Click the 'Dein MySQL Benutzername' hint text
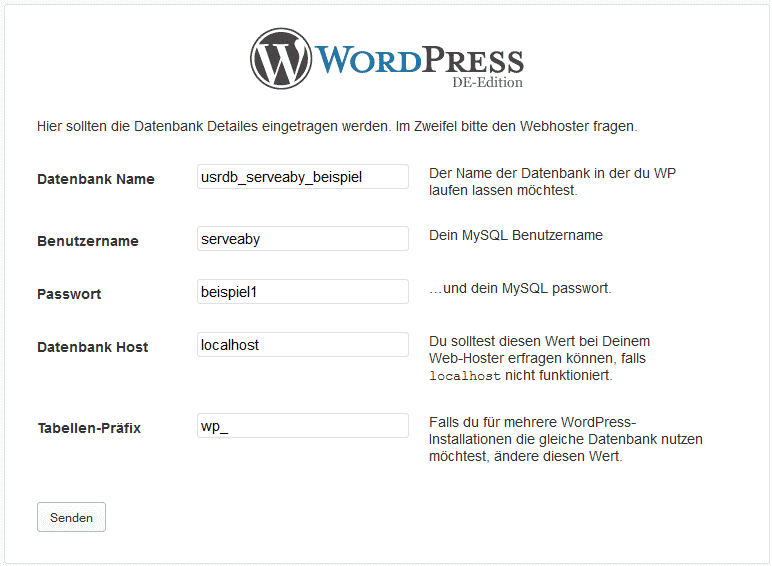 (x=515, y=236)
